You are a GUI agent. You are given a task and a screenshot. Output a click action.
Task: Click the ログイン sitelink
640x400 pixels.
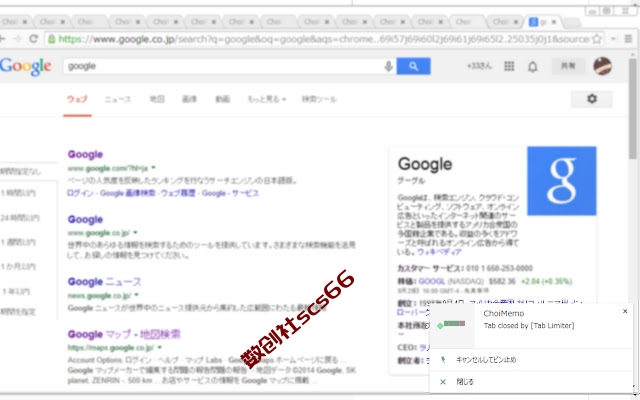coord(80,193)
